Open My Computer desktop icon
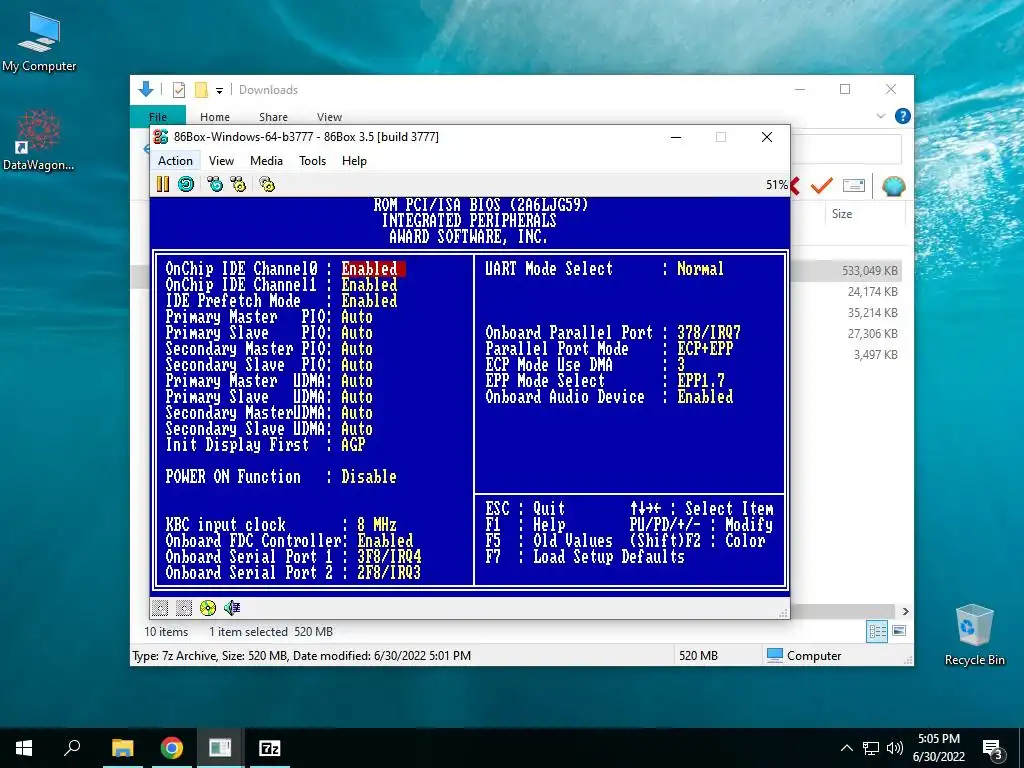This screenshot has width=1024, height=768. (x=39, y=43)
